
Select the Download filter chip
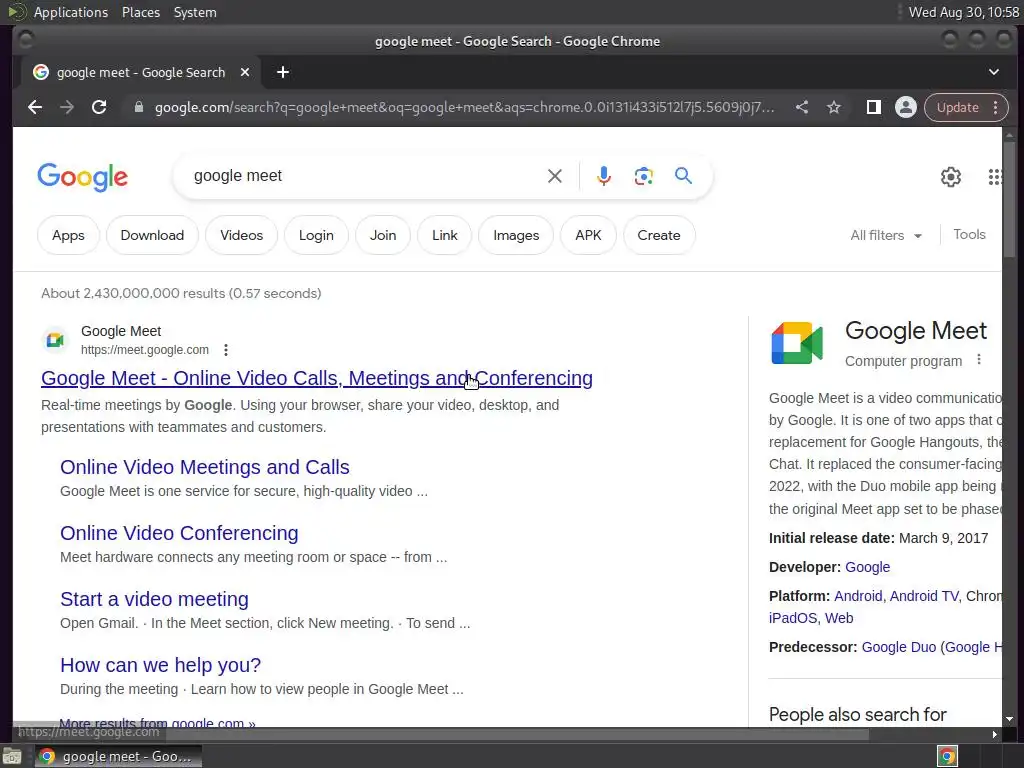click(152, 235)
